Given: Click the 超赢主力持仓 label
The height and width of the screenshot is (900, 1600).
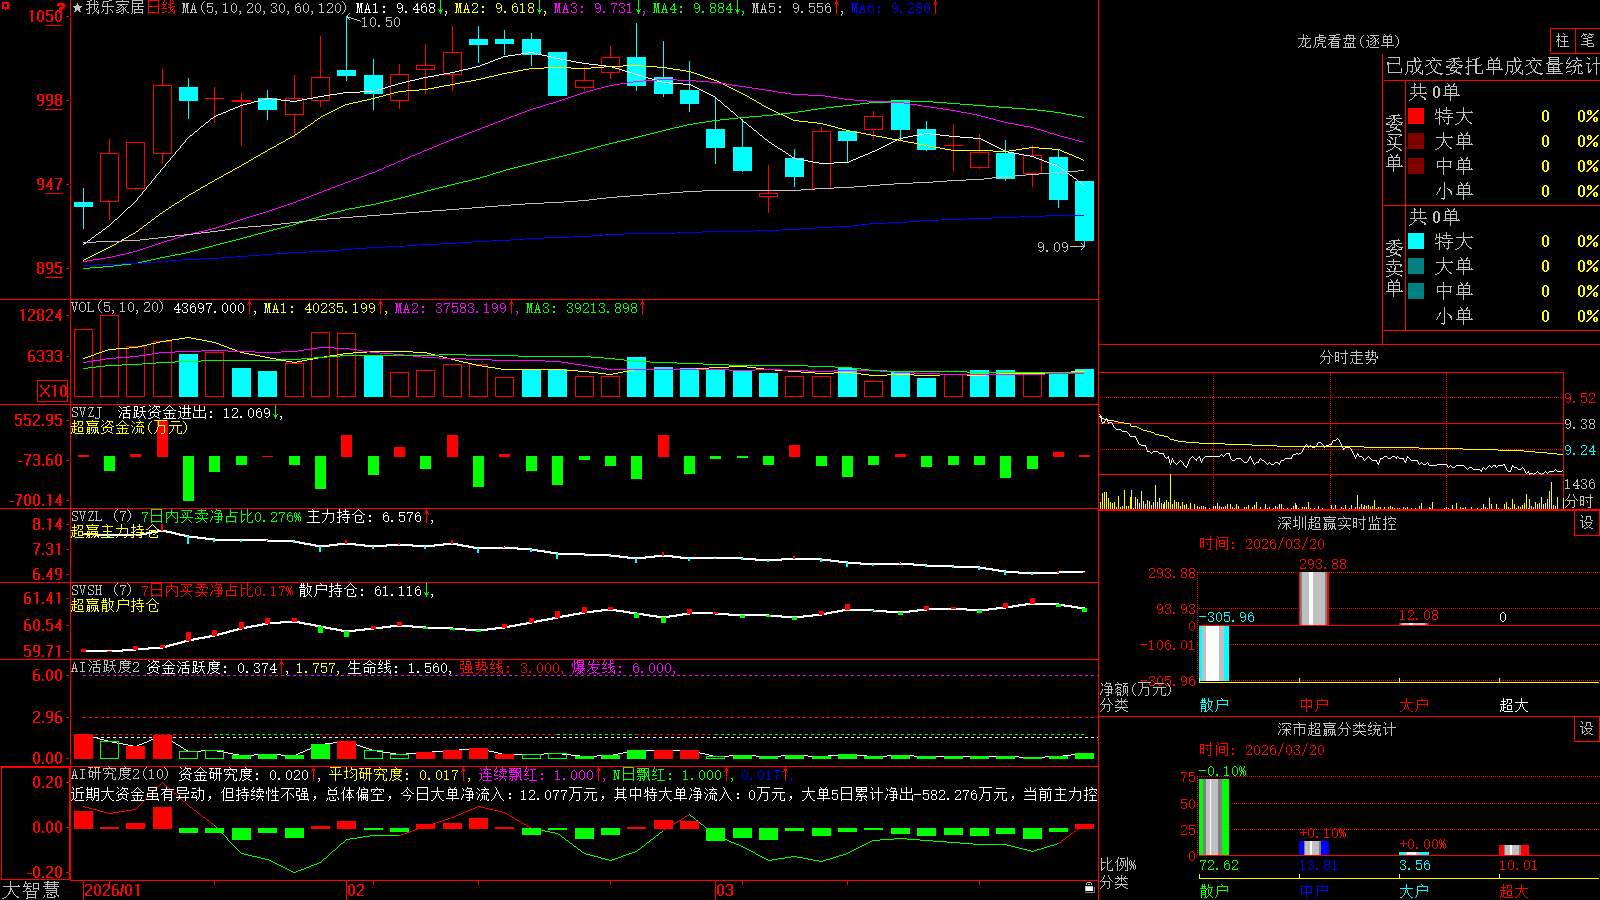Looking at the screenshot, I should [x=115, y=531].
